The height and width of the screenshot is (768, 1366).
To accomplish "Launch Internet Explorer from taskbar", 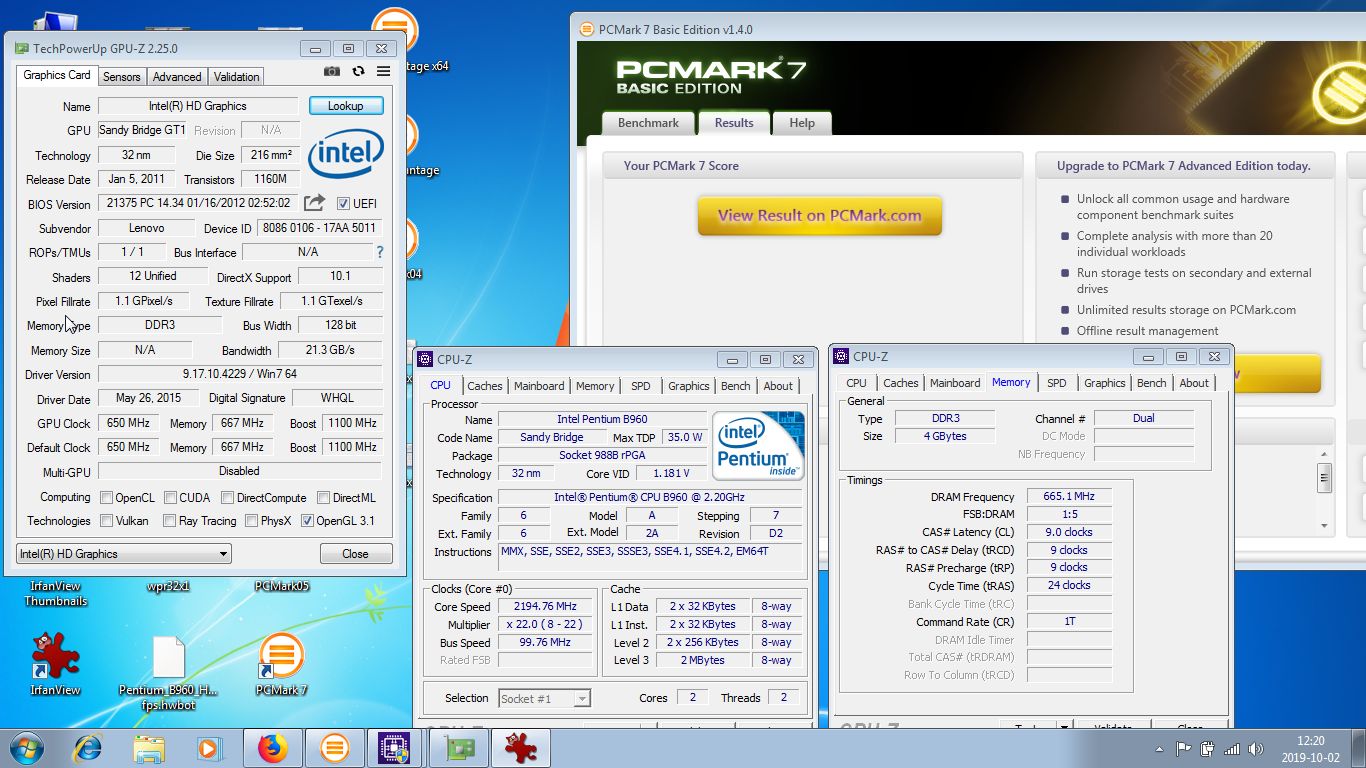I will tap(88, 748).
